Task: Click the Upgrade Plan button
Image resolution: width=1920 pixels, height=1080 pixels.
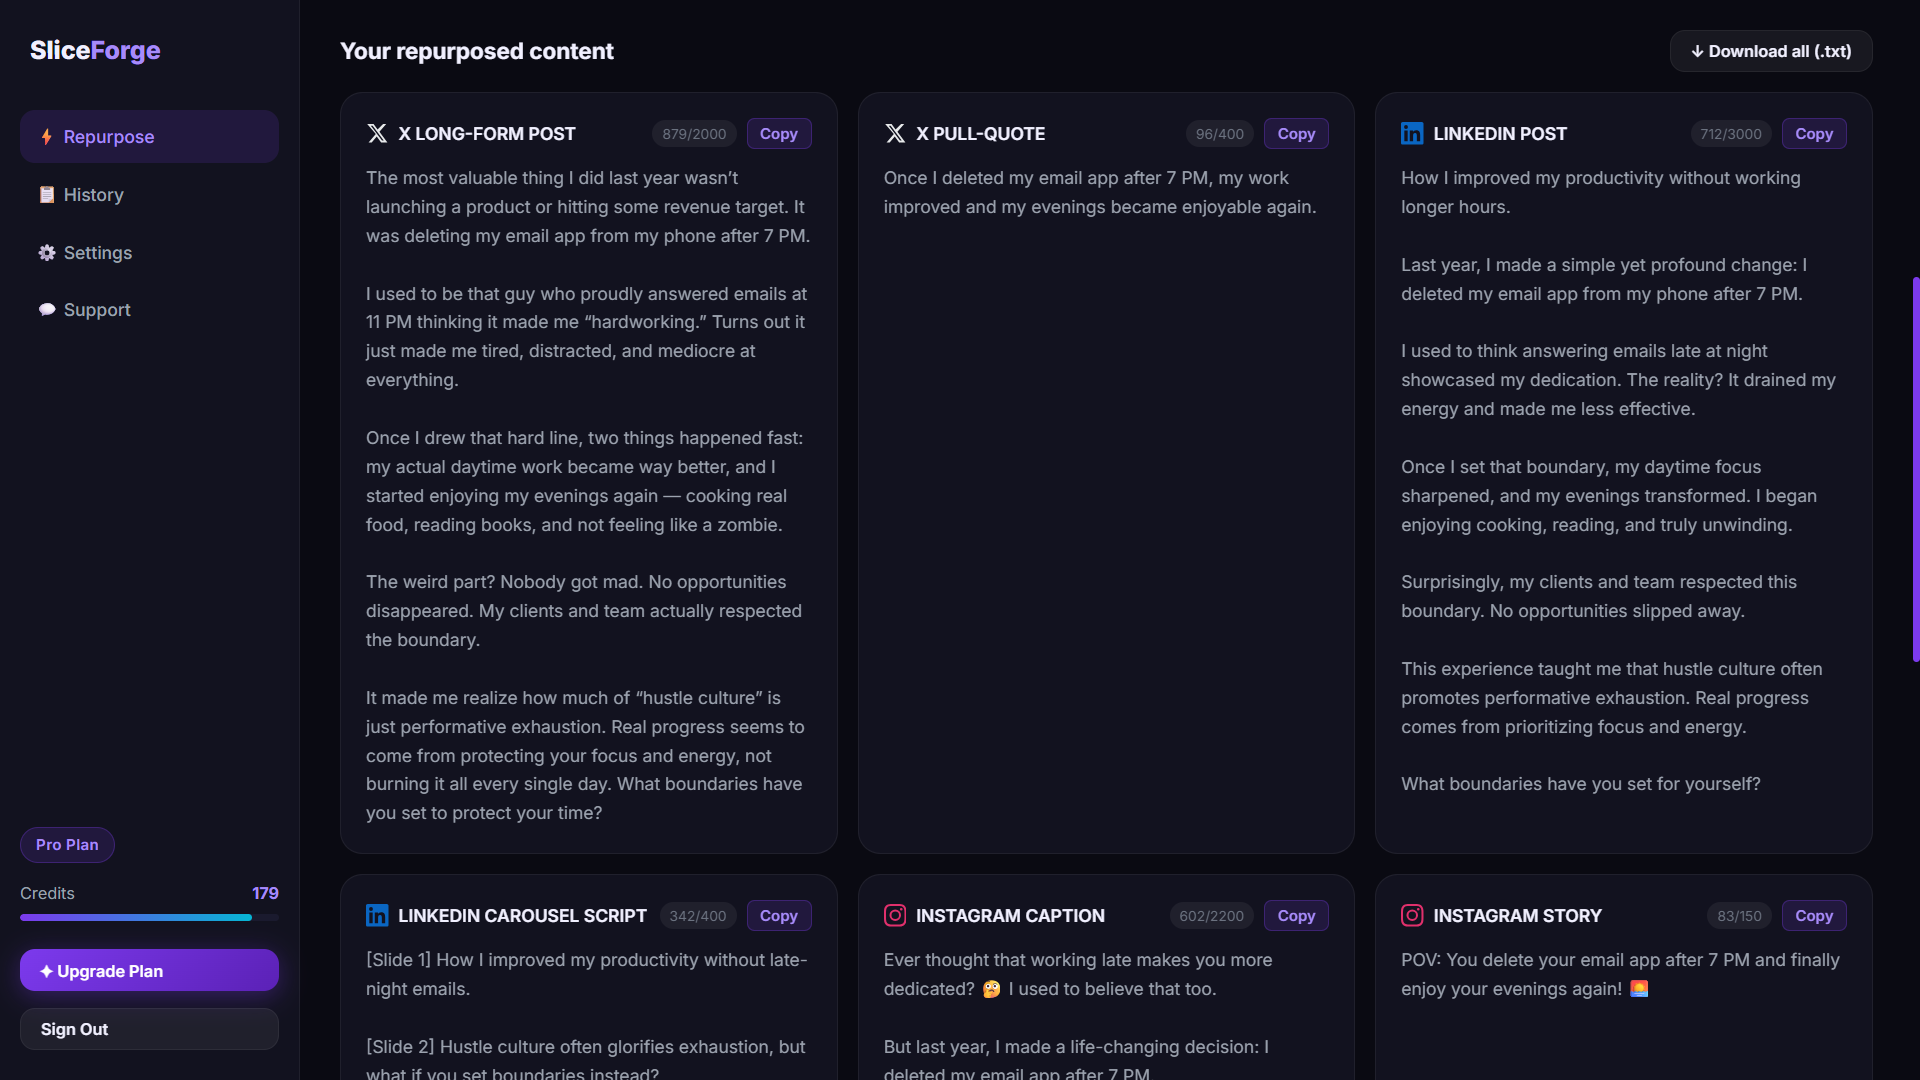Action: point(149,971)
